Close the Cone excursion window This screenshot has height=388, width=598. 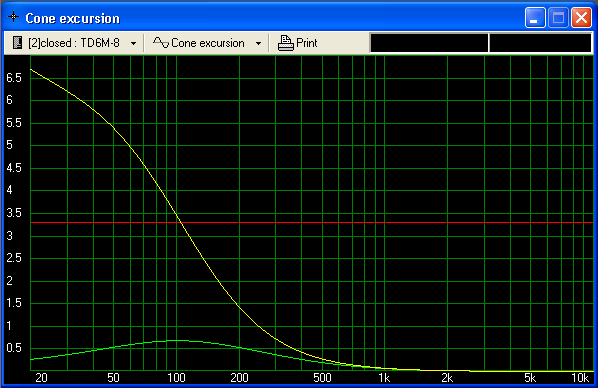(581, 18)
